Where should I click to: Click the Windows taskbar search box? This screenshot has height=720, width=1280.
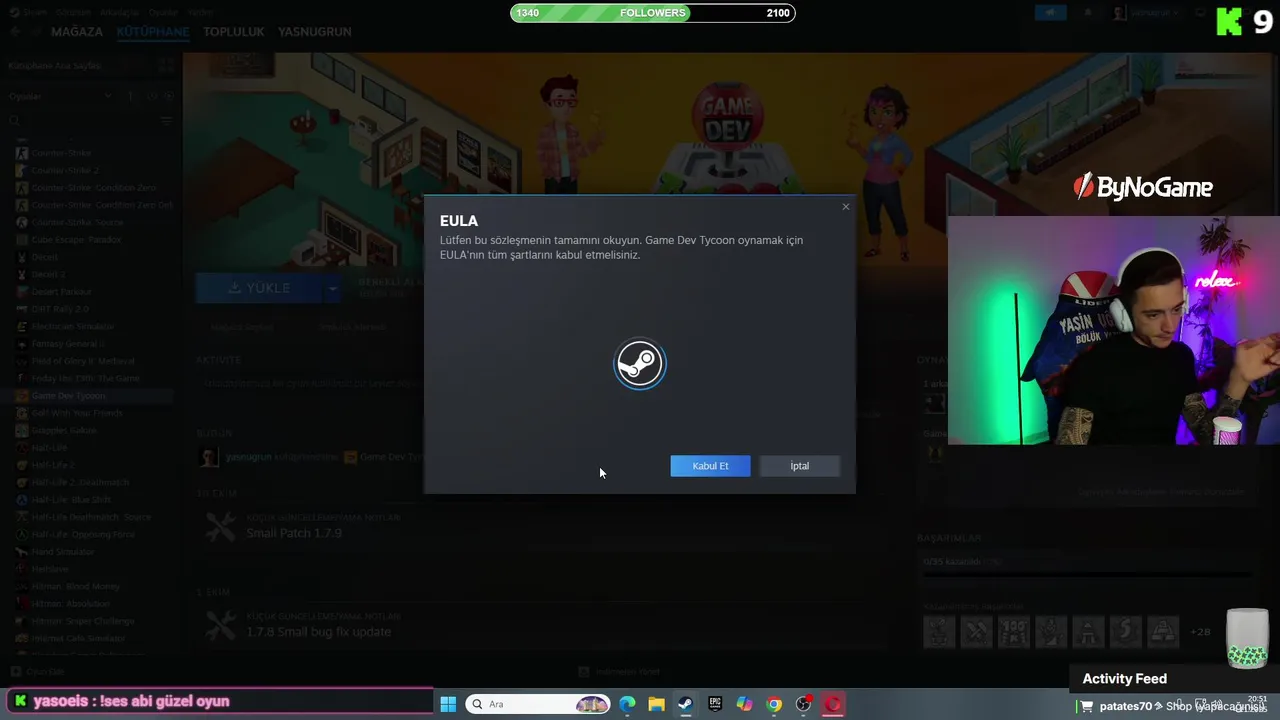point(538,704)
